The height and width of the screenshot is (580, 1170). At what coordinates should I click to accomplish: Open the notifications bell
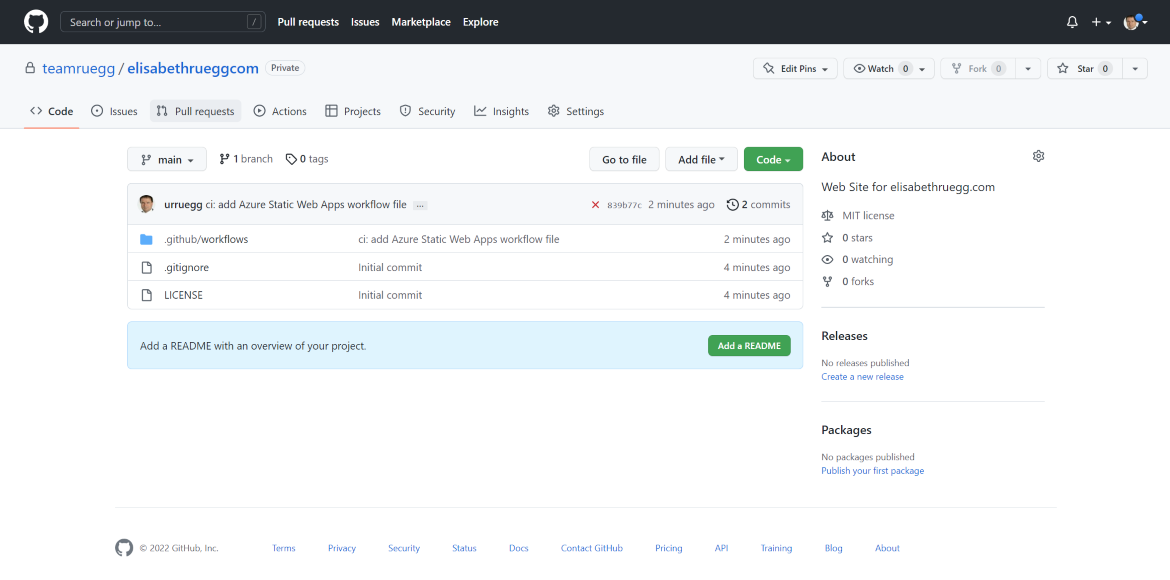[1072, 22]
